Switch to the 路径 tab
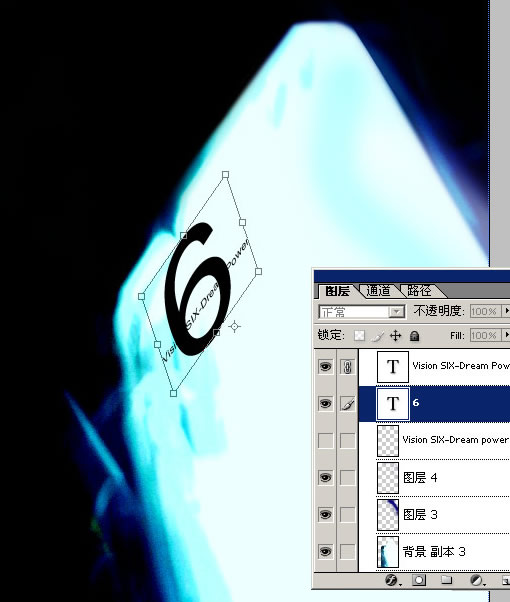Screen dimensions: 510x602 [419, 291]
